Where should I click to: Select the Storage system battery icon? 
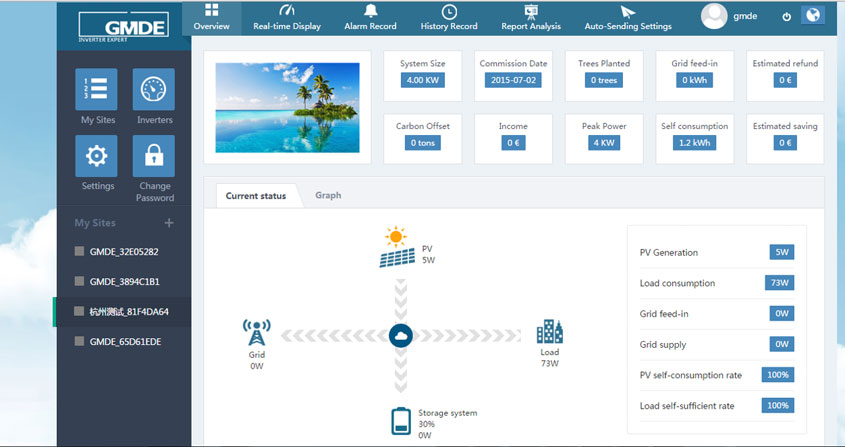(400, 421)
